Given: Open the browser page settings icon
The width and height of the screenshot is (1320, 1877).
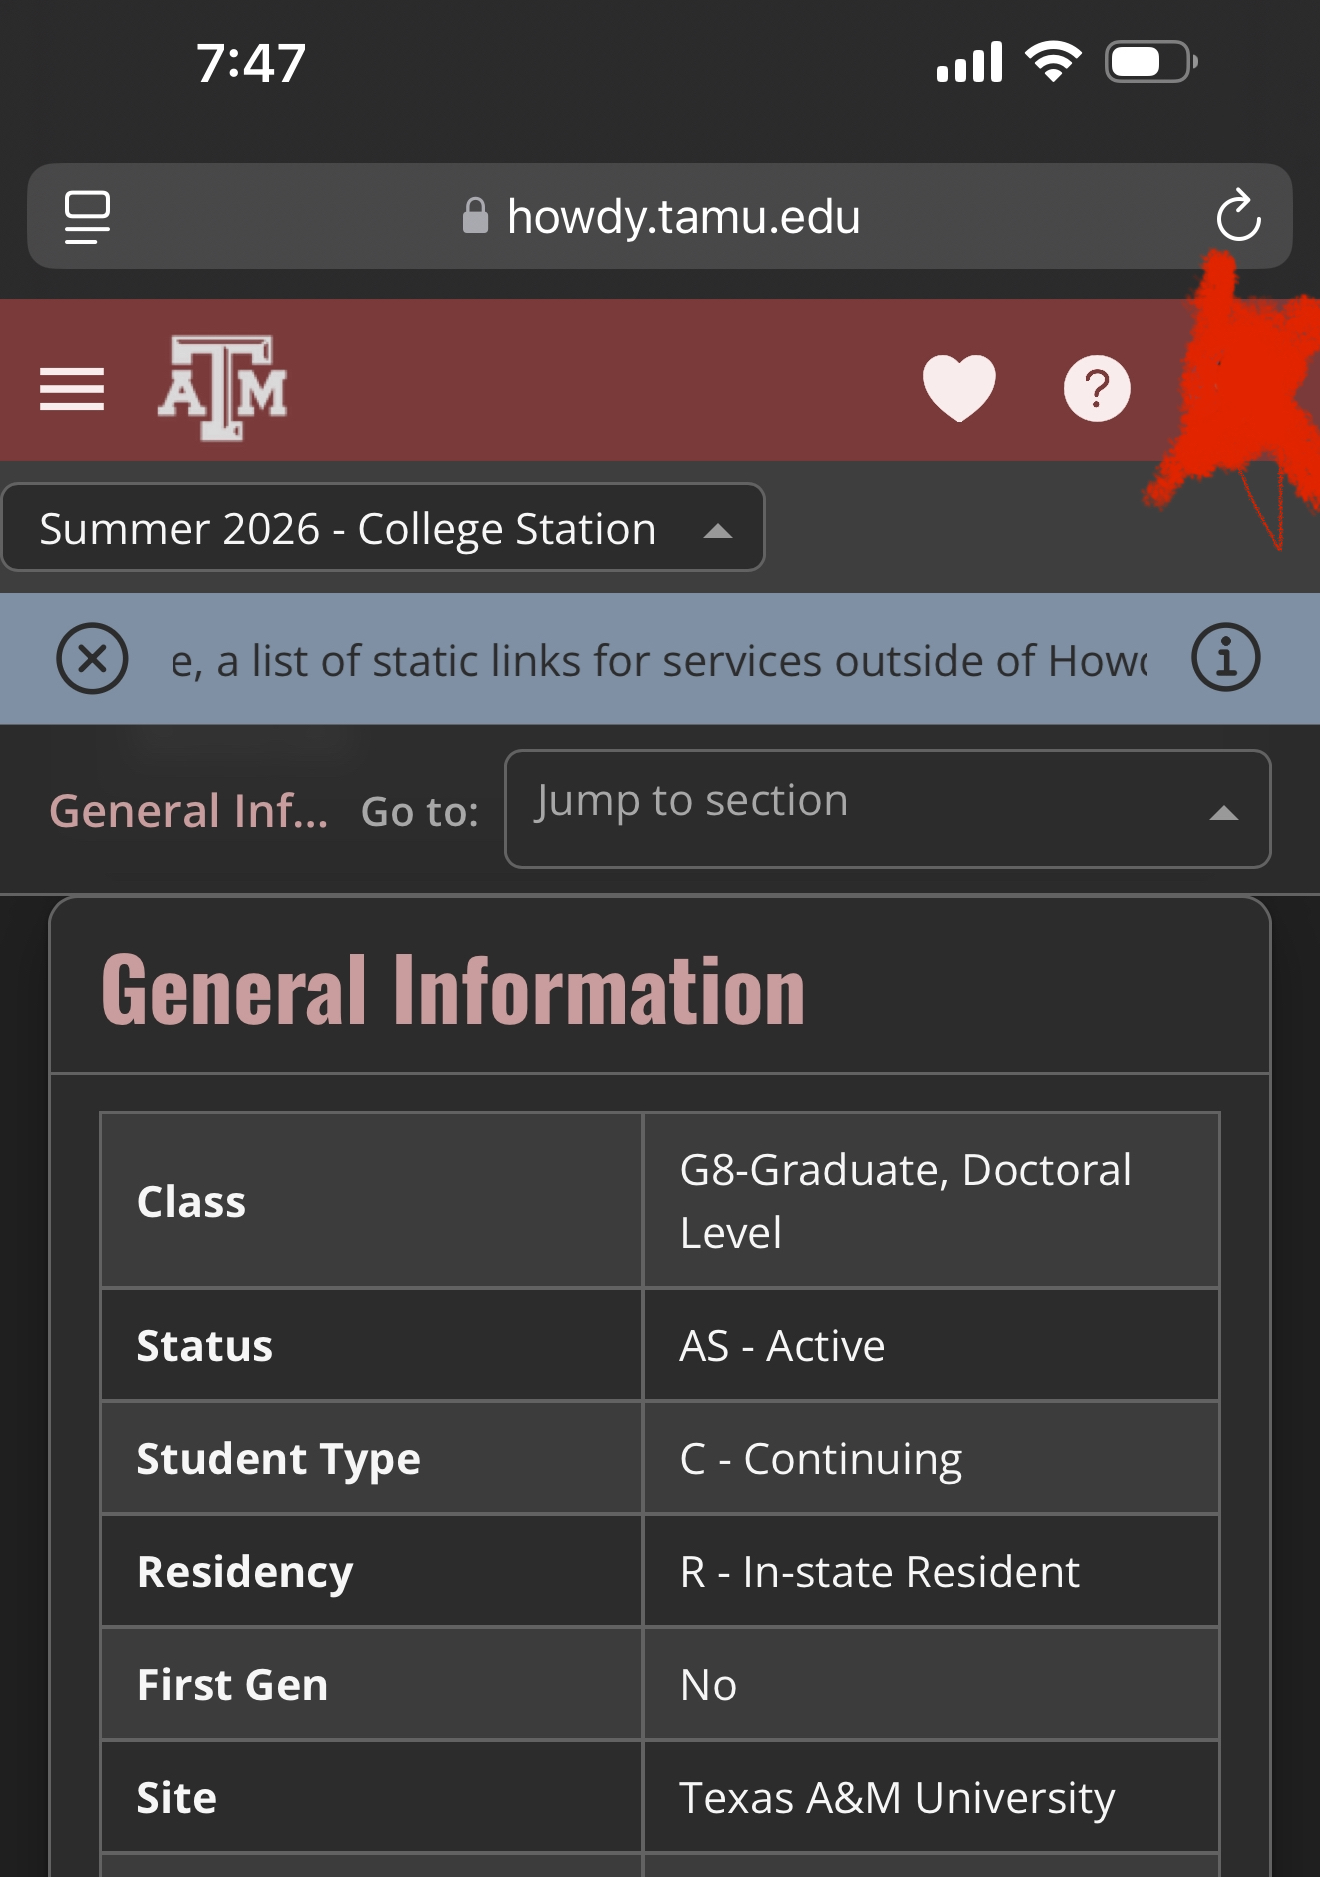Looking at the screenshot, I should [87, 216].
